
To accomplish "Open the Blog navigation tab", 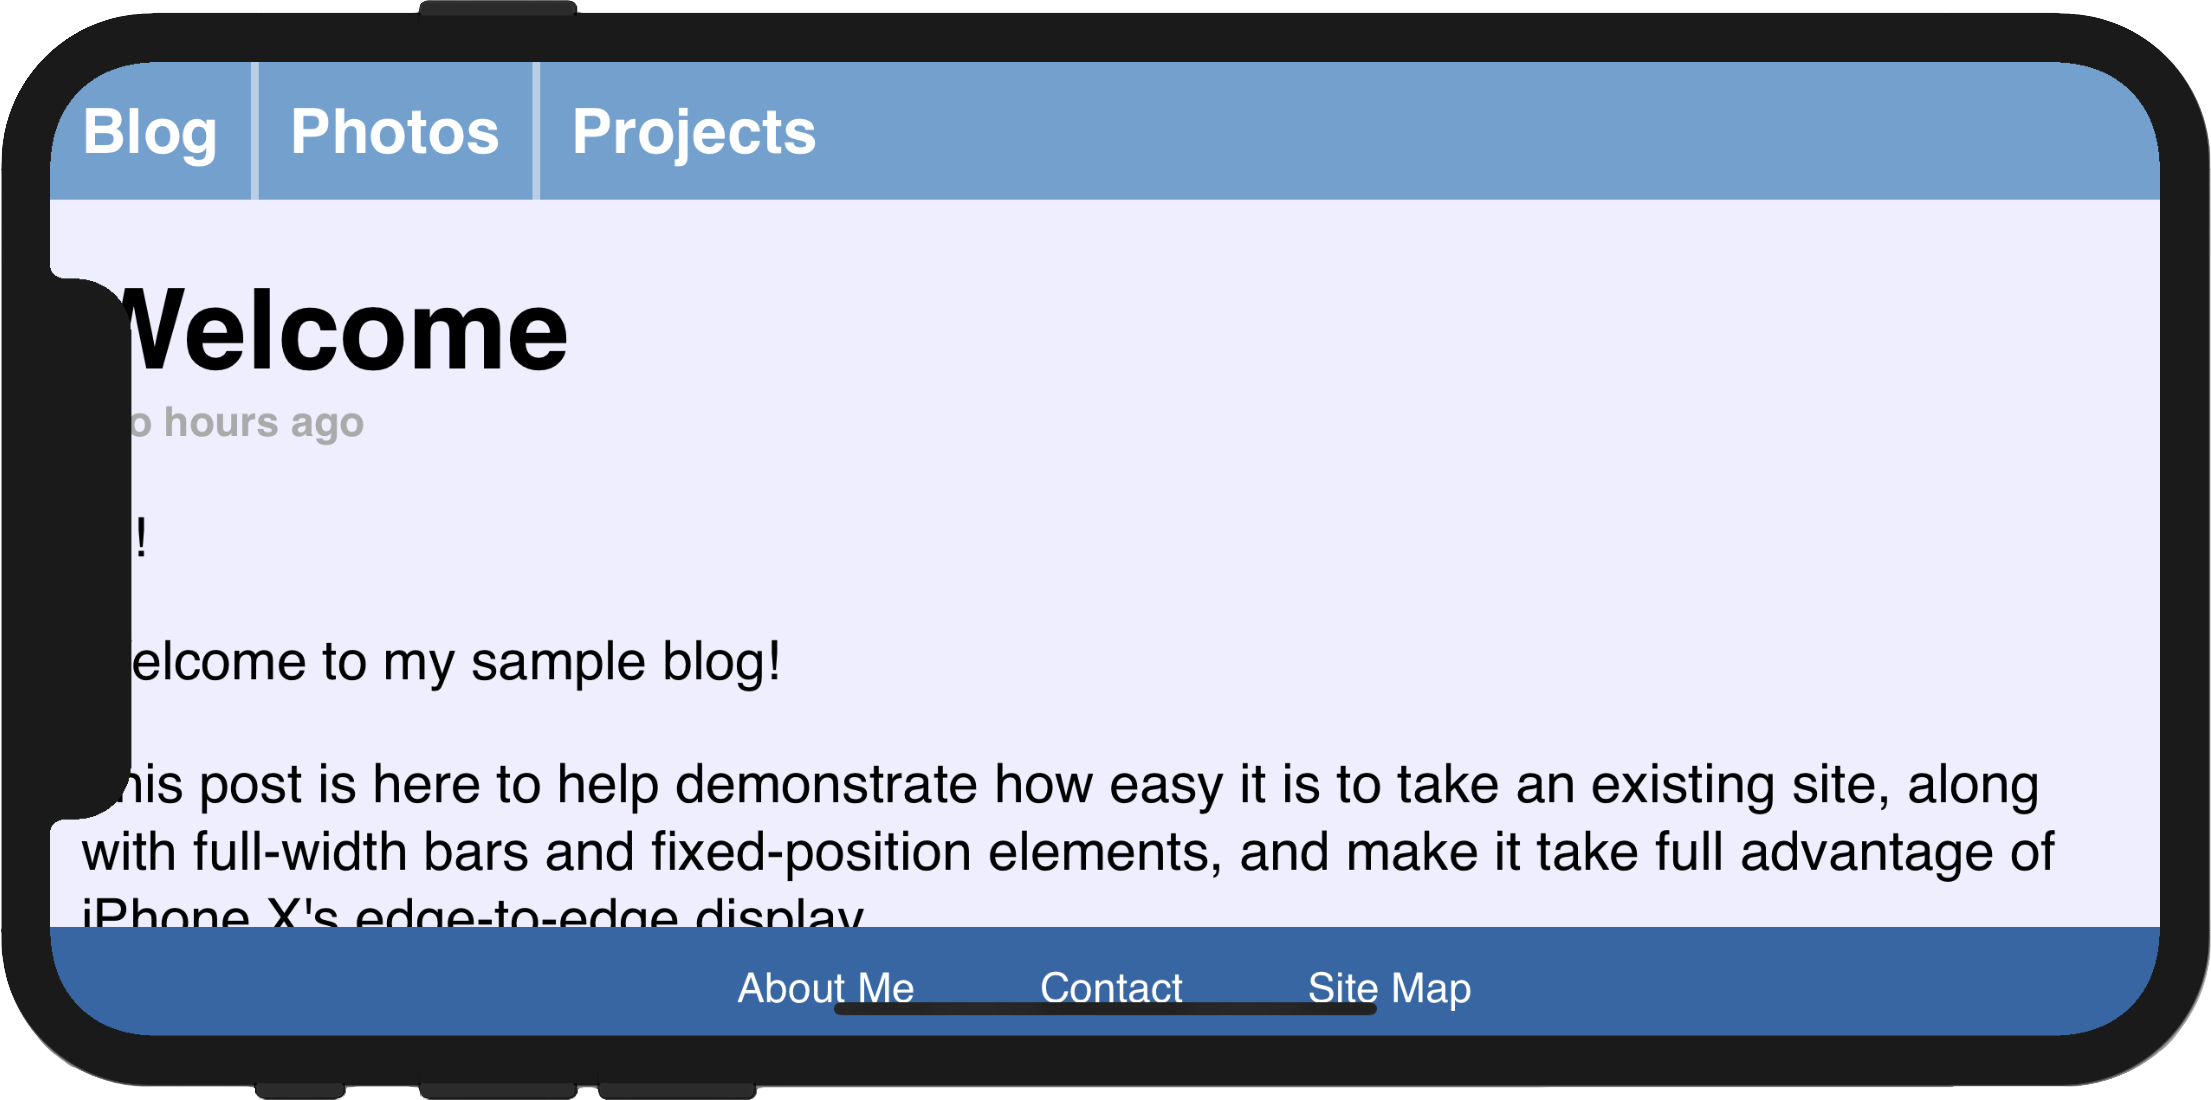I will (x=150, y=131).
